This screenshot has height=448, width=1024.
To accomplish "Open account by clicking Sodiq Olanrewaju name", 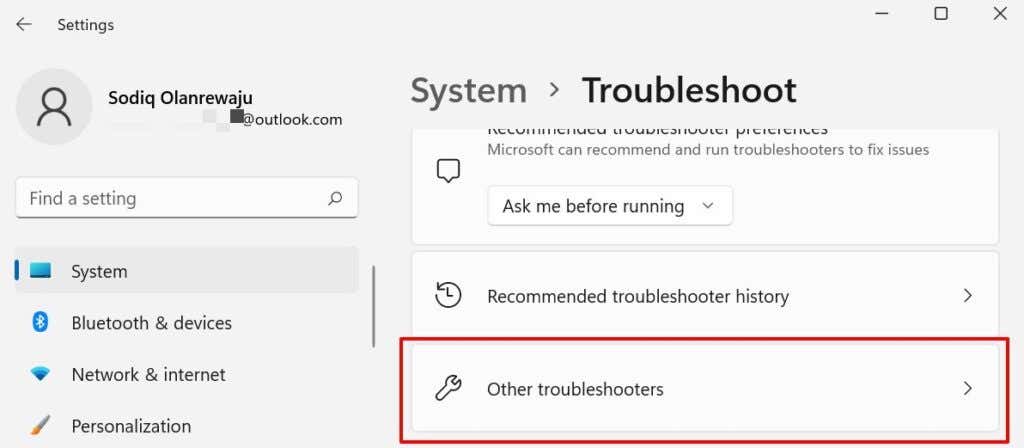I will coord(180,98).
